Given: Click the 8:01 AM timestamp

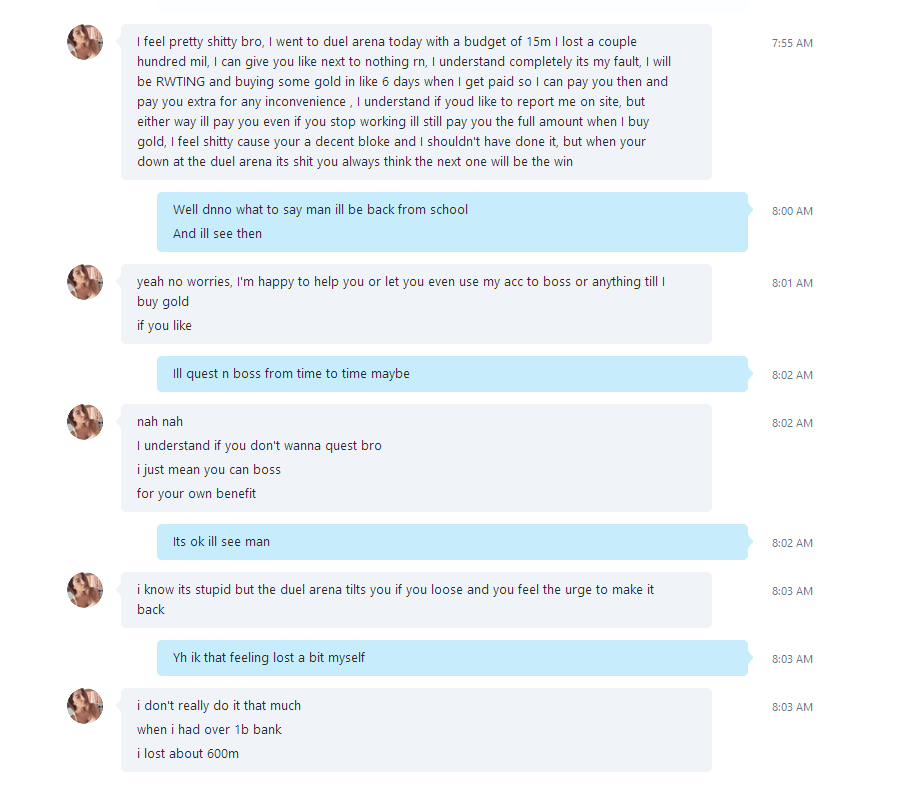Looking at the screenshot, I should [x=792, y=283].
